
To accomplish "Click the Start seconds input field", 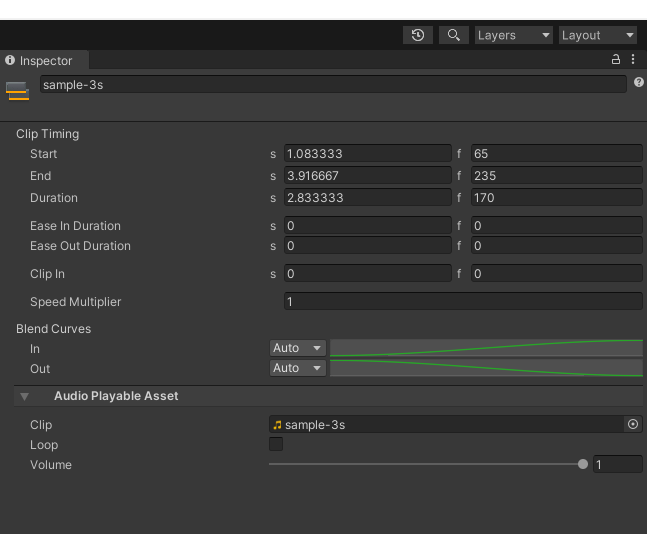I will pos(367,154).
